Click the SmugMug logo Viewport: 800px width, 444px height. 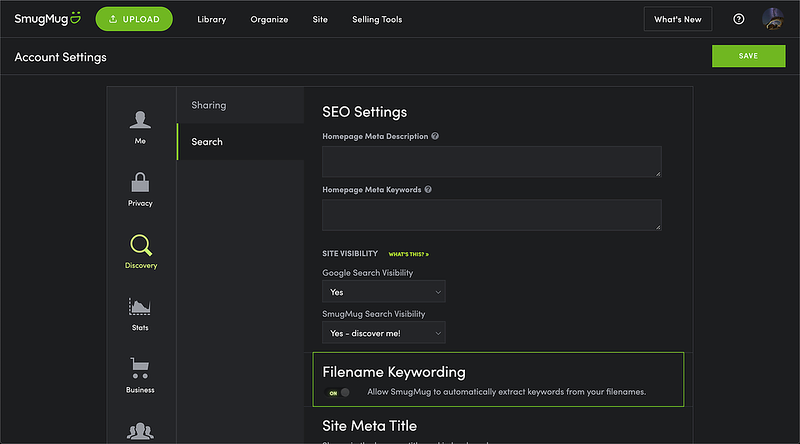click(47, 19)
